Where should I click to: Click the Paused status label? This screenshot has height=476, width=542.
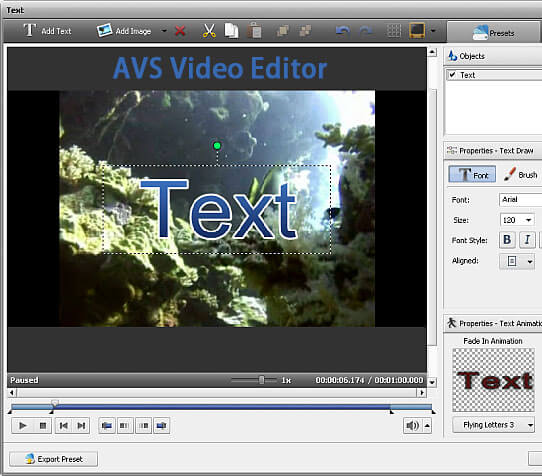point(24,380)
